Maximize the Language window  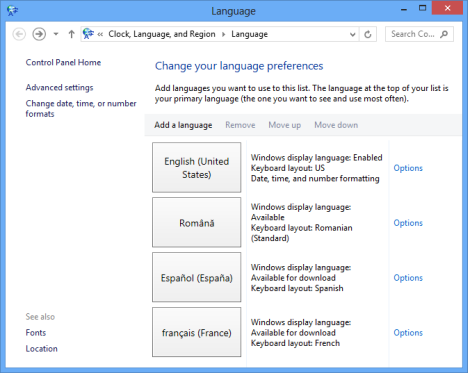pos(422,8)
